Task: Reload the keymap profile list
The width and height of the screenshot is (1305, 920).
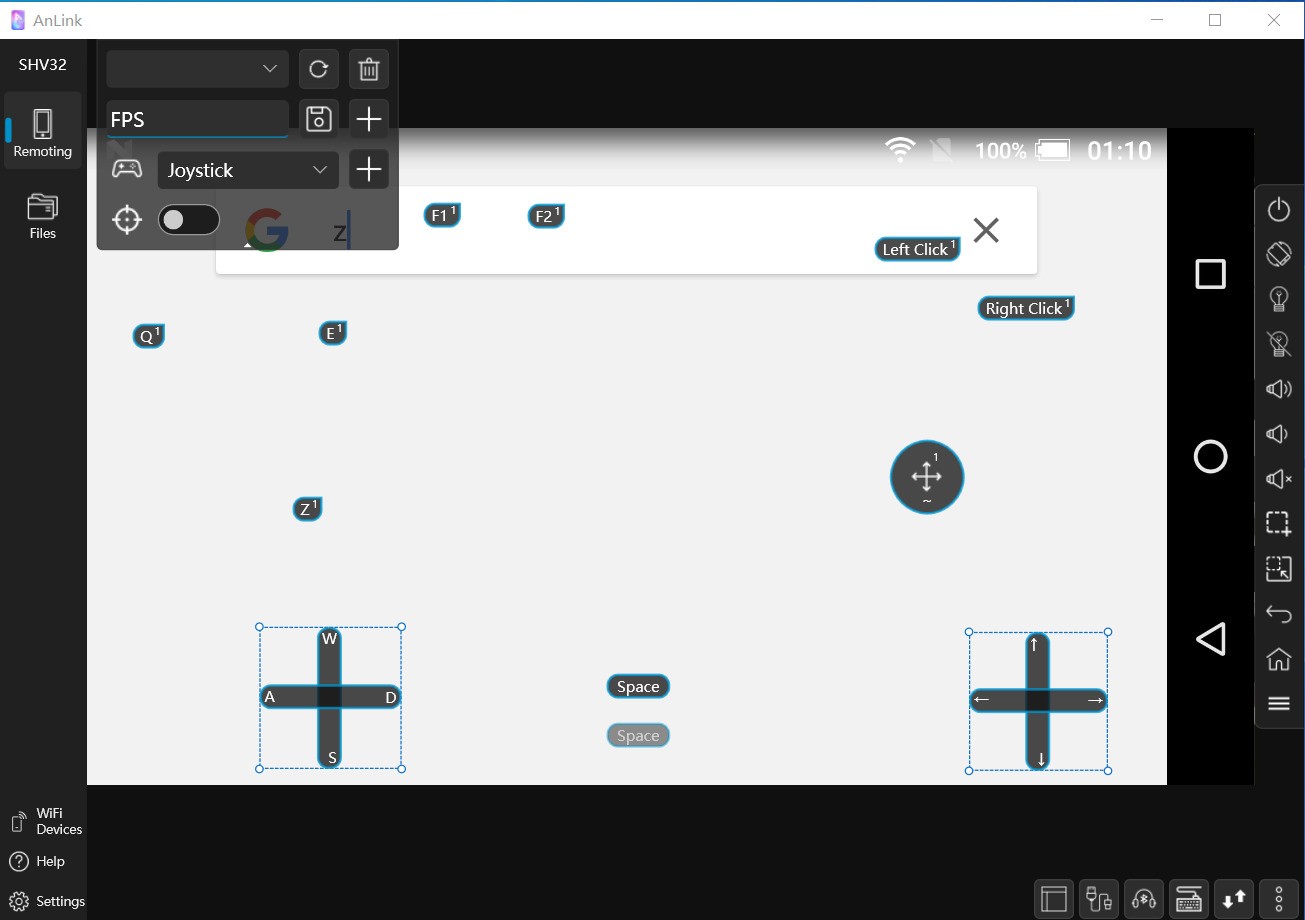Action: (319, 69)
